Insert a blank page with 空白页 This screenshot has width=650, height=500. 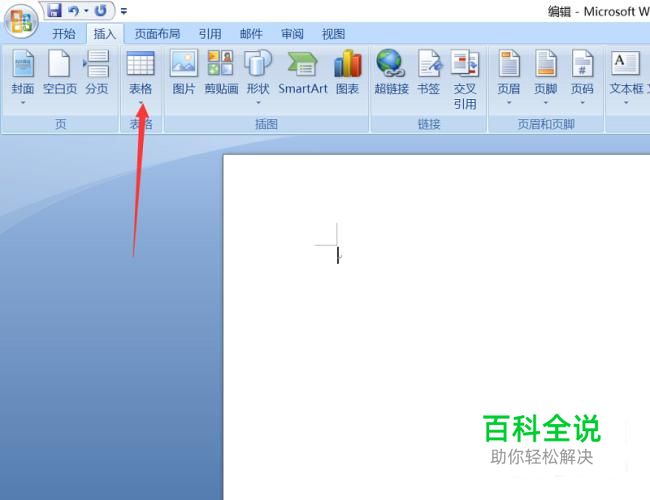click(x=60, y=72)
